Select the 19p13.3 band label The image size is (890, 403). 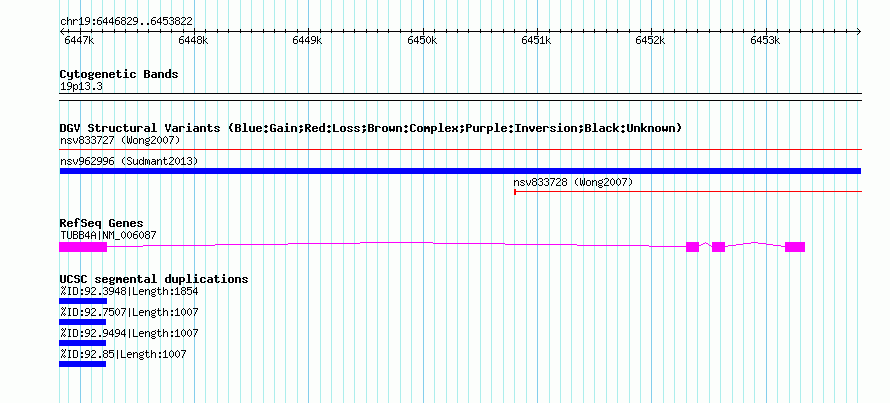coord(81,87)
